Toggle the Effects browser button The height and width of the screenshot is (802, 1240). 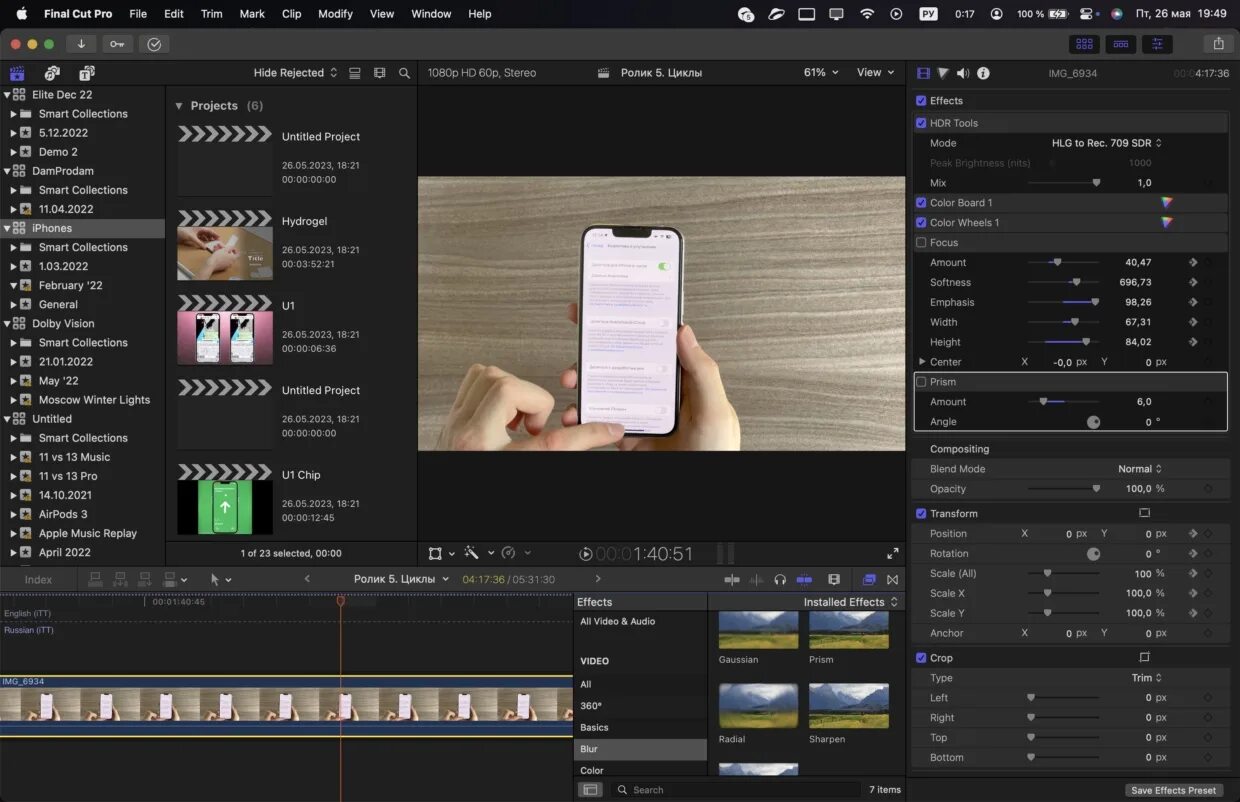pos(868,580)
